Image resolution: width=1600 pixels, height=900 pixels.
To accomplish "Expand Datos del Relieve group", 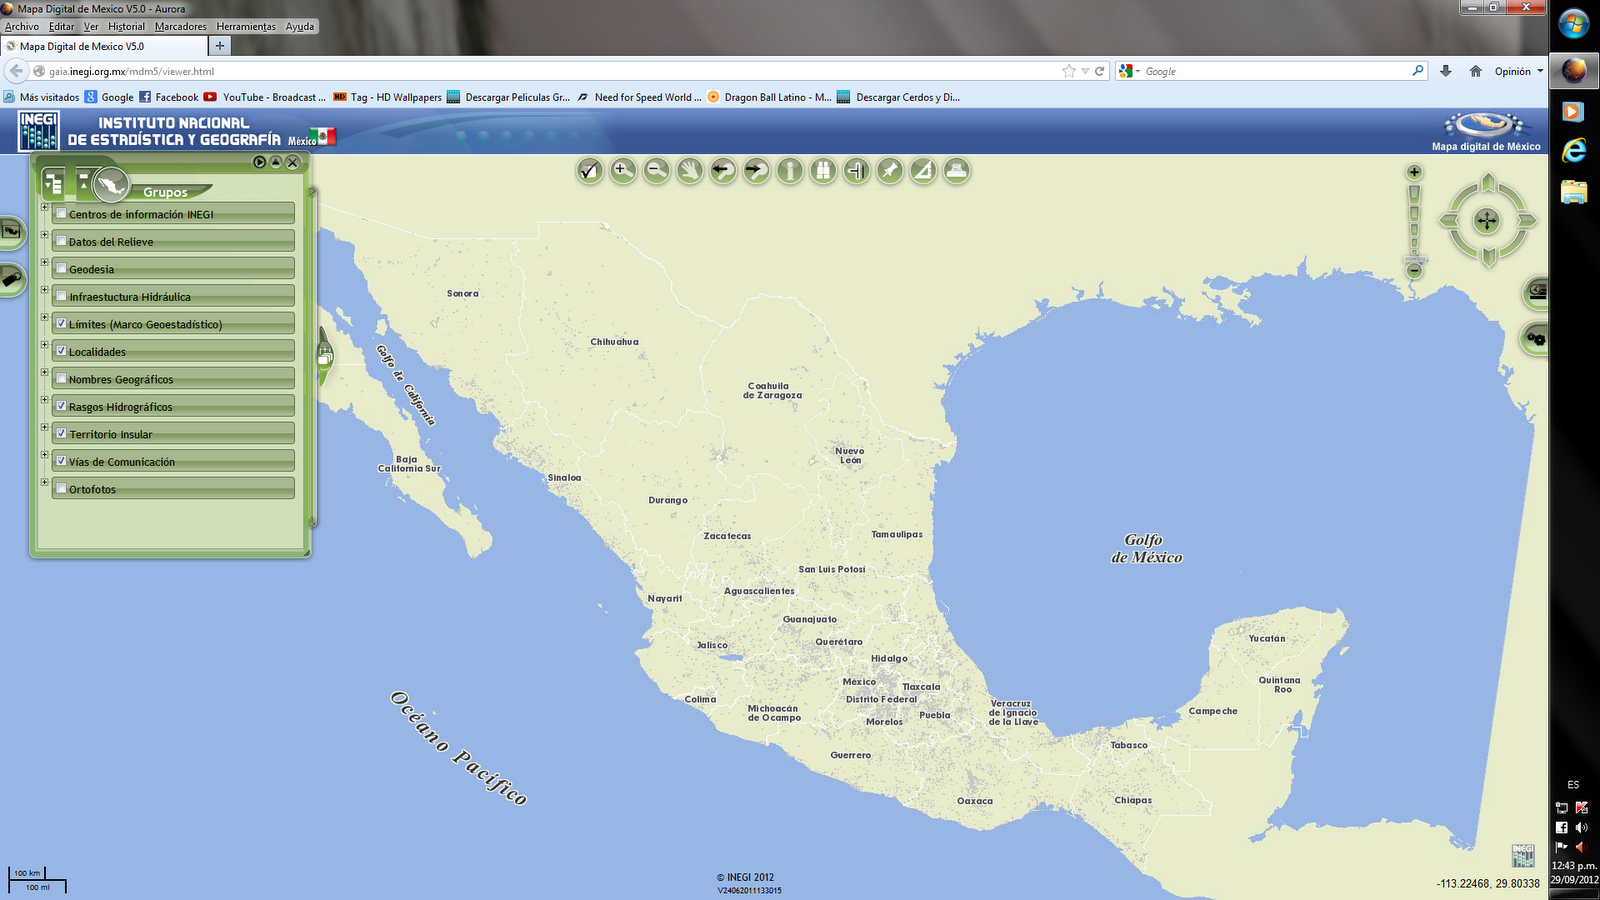I will point(44,235).
